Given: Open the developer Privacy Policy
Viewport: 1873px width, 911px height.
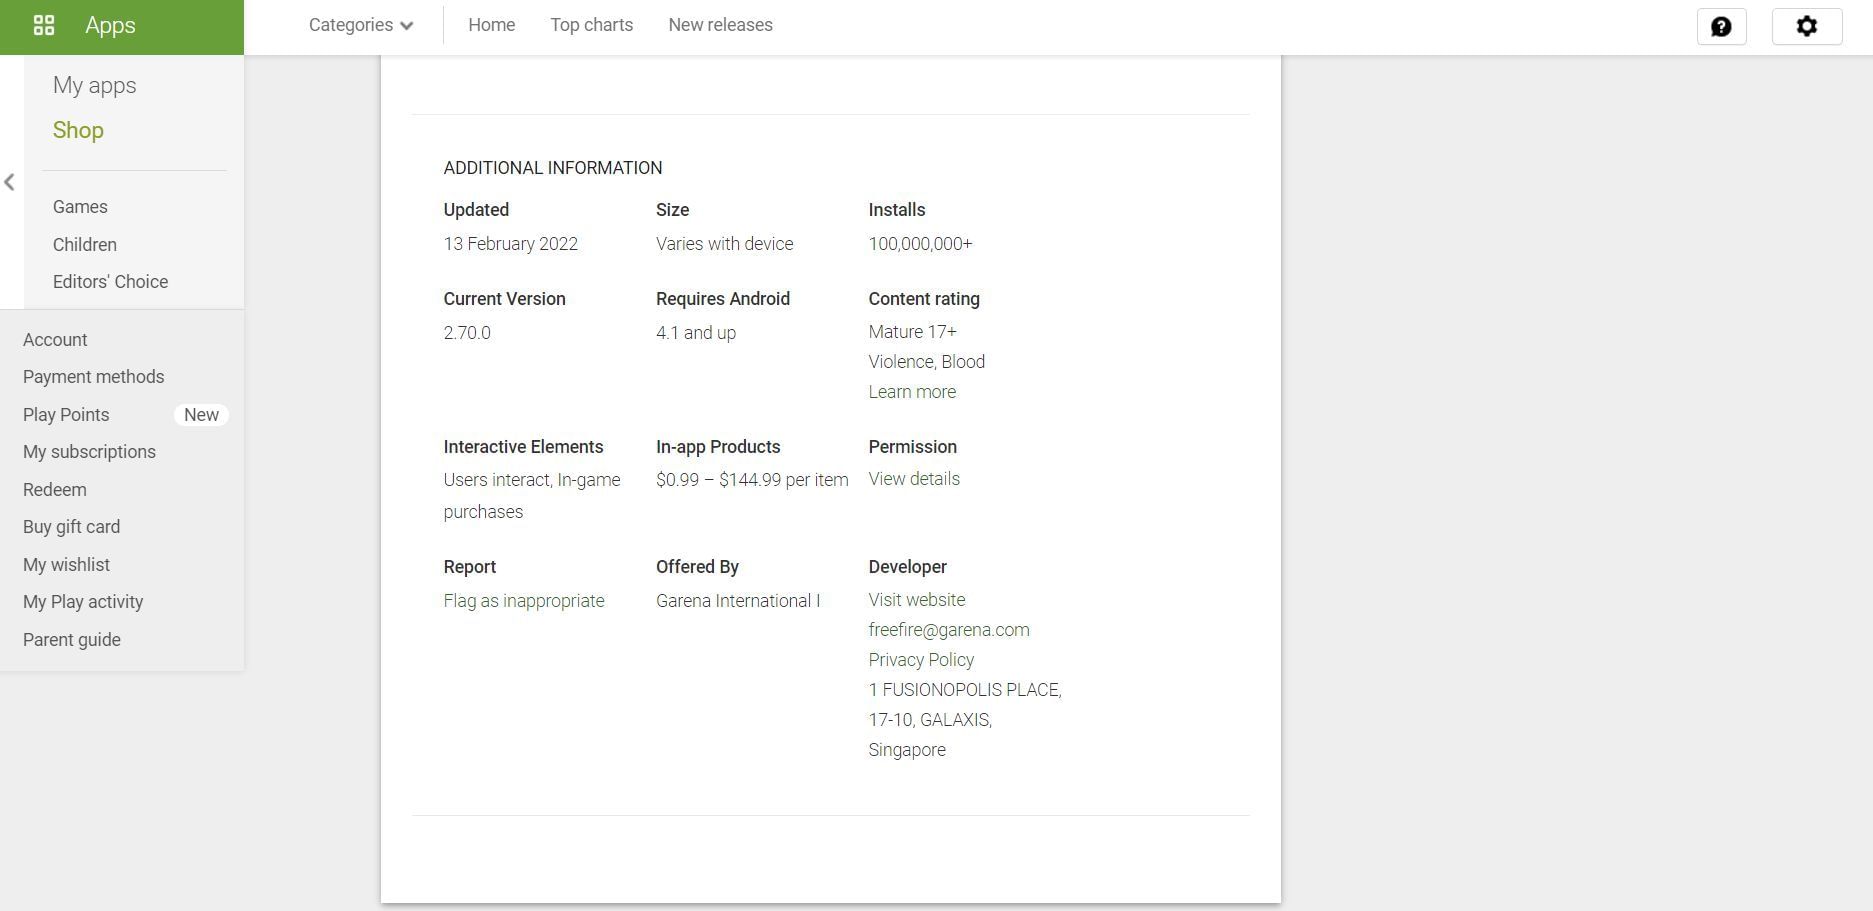Looking at the screenshot, I should [920, 660].
